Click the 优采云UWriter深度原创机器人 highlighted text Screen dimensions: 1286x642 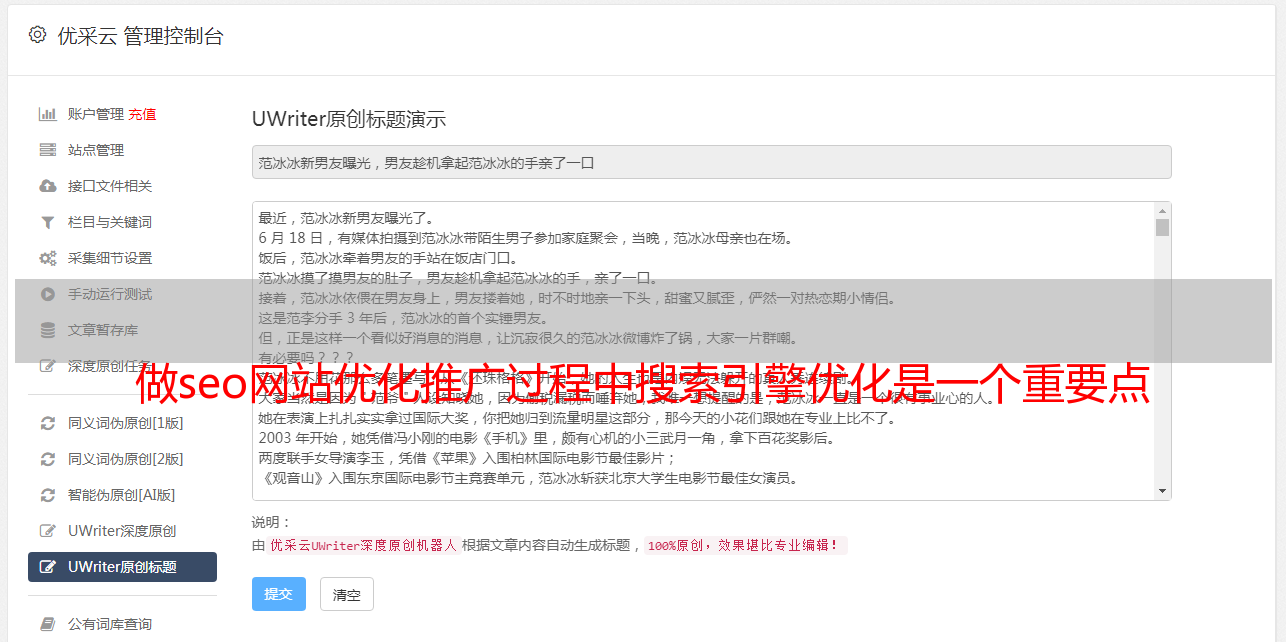click(363, 546)
